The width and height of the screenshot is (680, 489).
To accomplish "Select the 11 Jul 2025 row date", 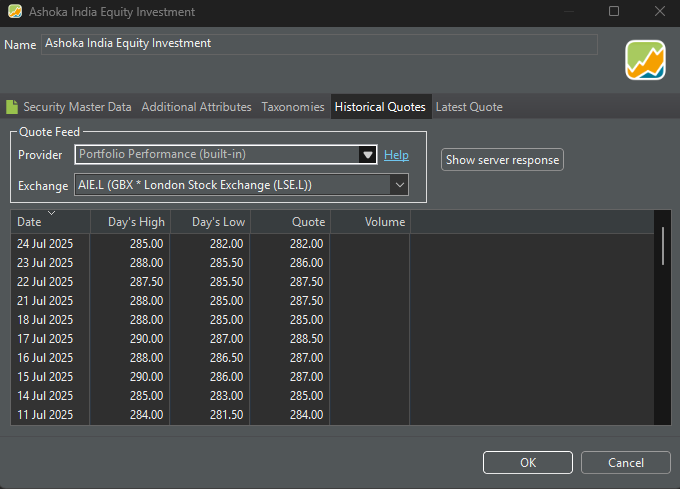I will [x=45, y=415].
